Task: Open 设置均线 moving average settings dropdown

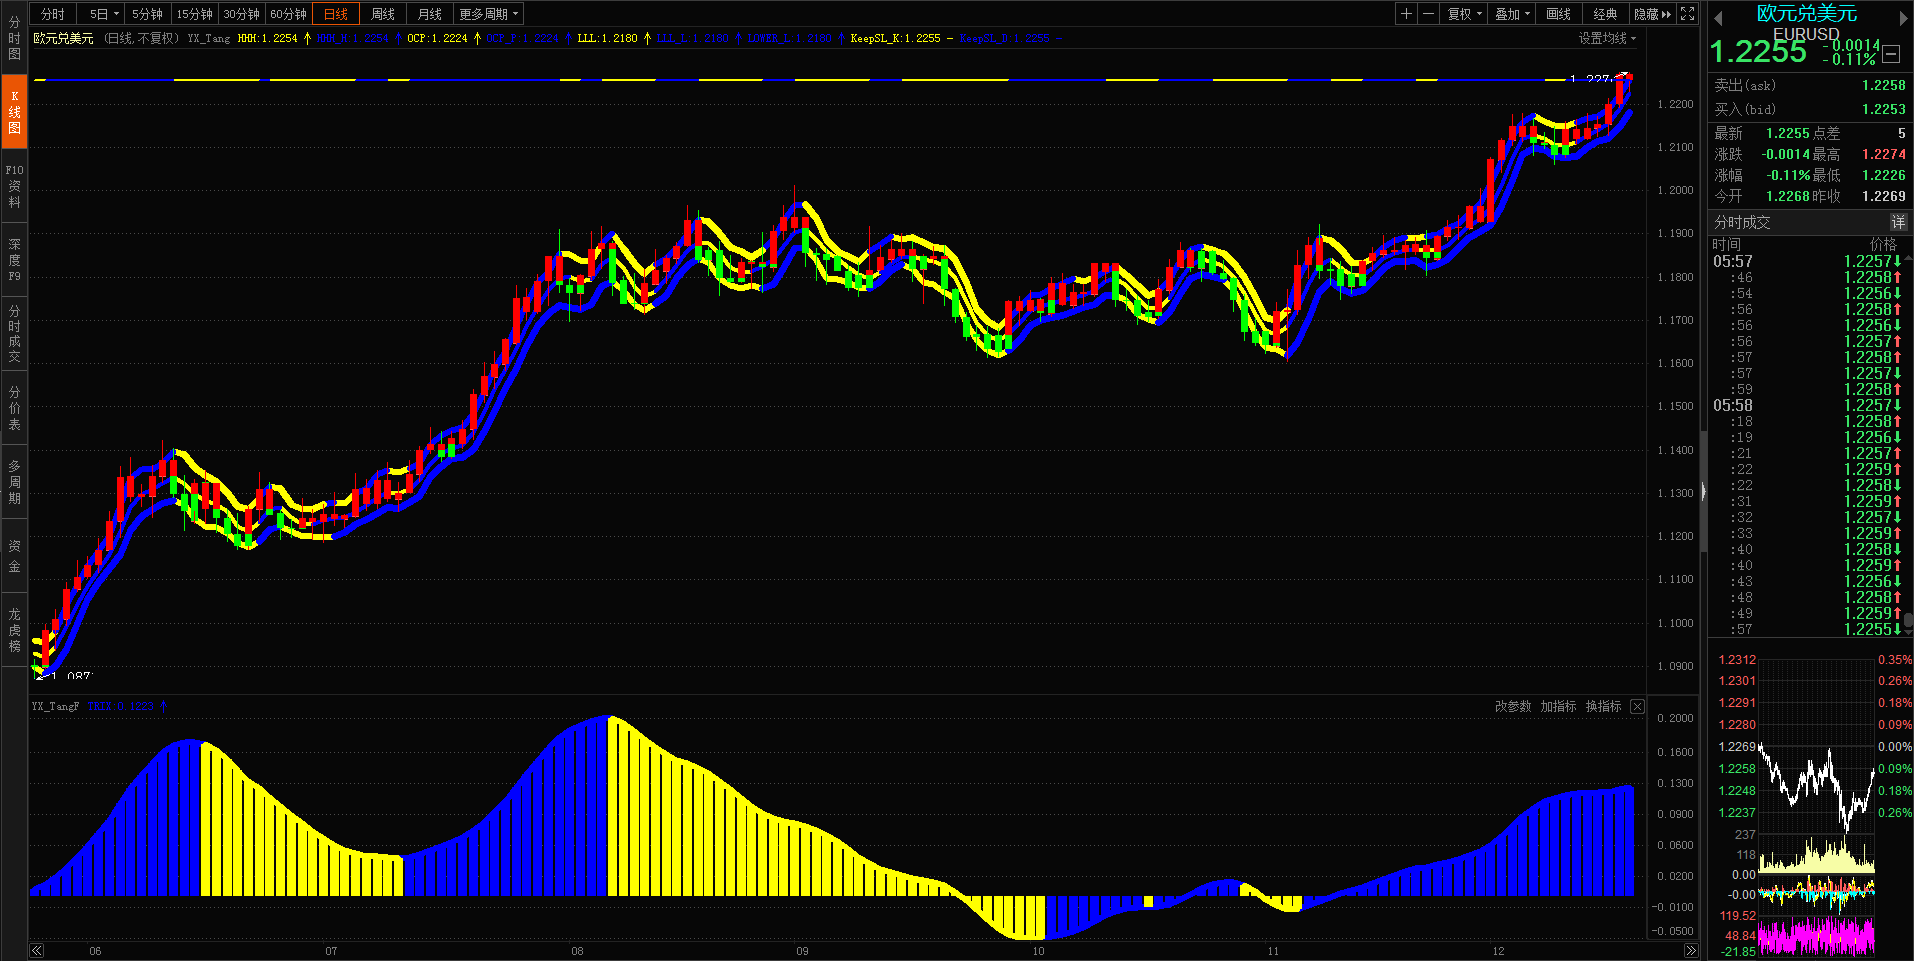Action: pyautogui.click(x=1607, y=38)
